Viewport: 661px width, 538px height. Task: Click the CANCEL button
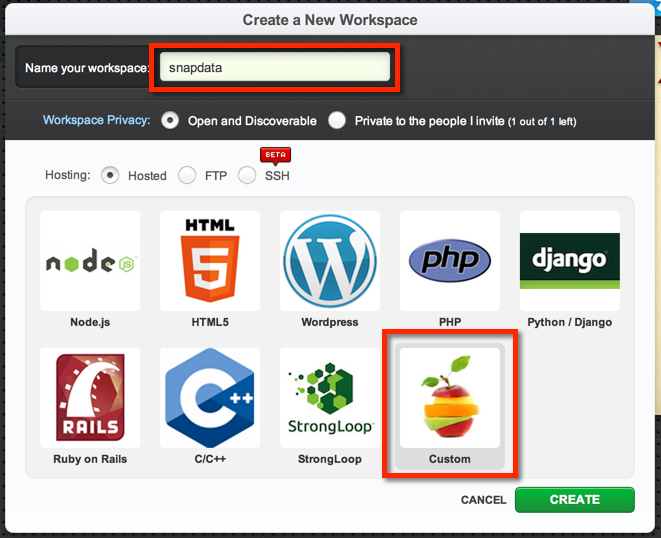[x=484, y=500]
